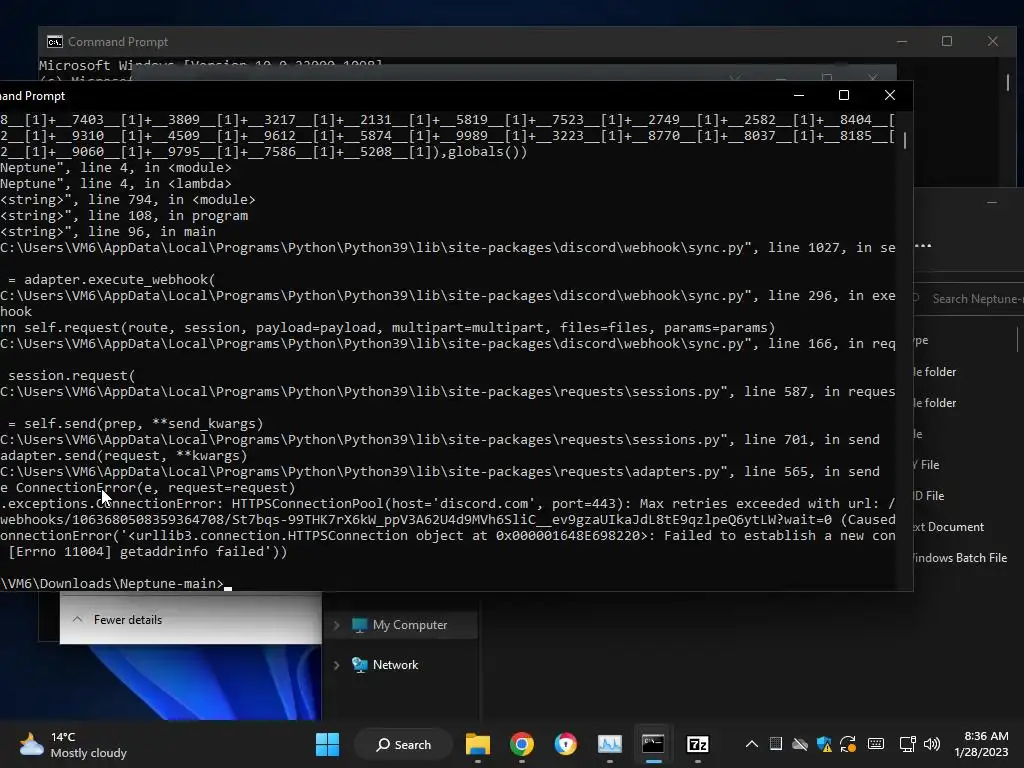1024x768 pixels.
Task: Click the front Command Prompt scrollbar thumb
Action: [x=904, y=140]
